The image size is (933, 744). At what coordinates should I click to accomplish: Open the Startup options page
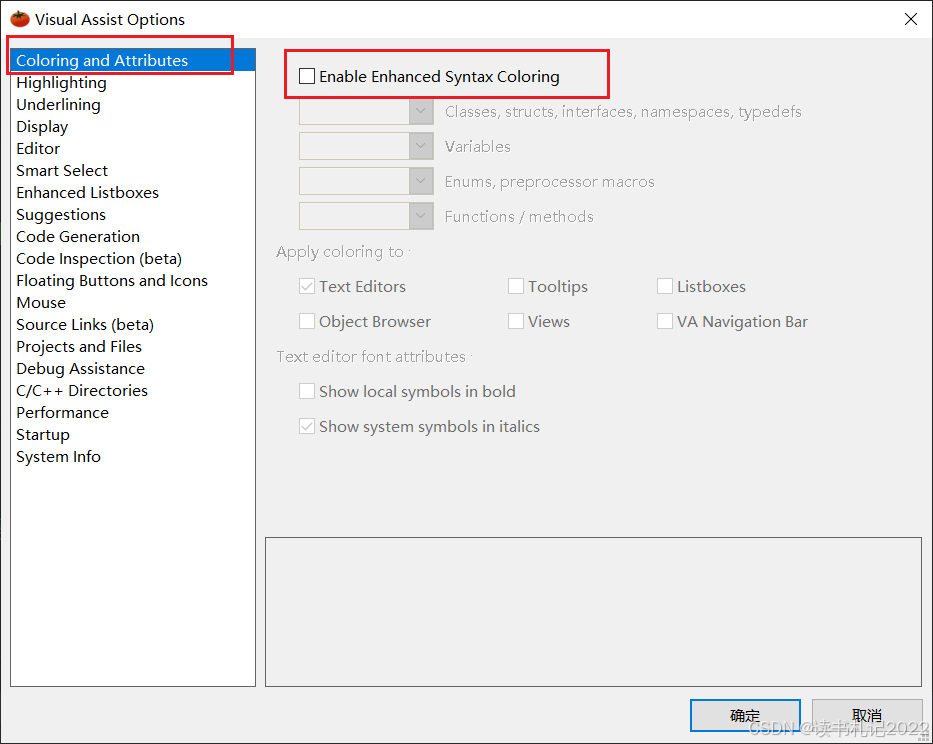(133, 434)
